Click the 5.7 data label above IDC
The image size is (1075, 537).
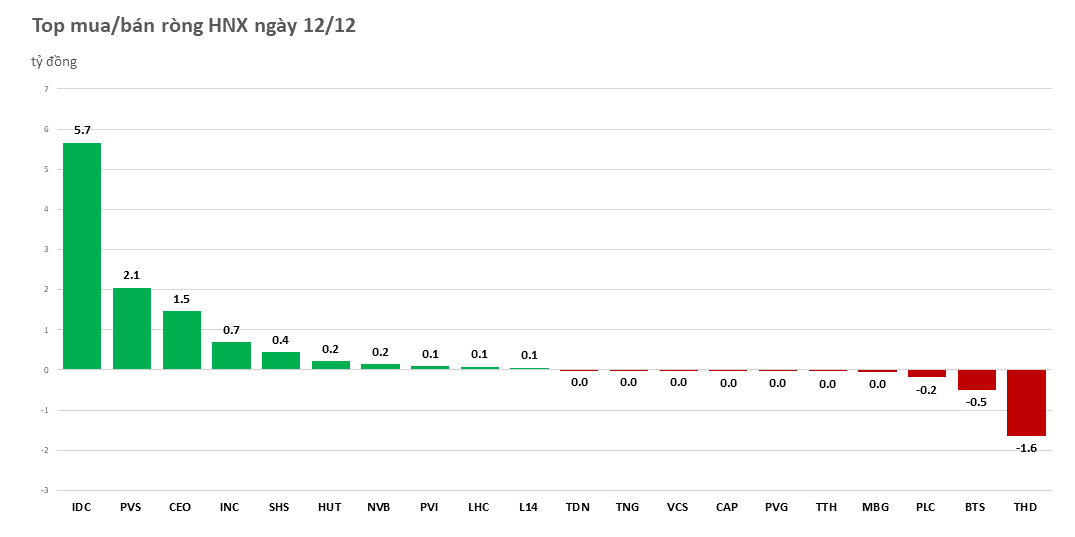82,130
